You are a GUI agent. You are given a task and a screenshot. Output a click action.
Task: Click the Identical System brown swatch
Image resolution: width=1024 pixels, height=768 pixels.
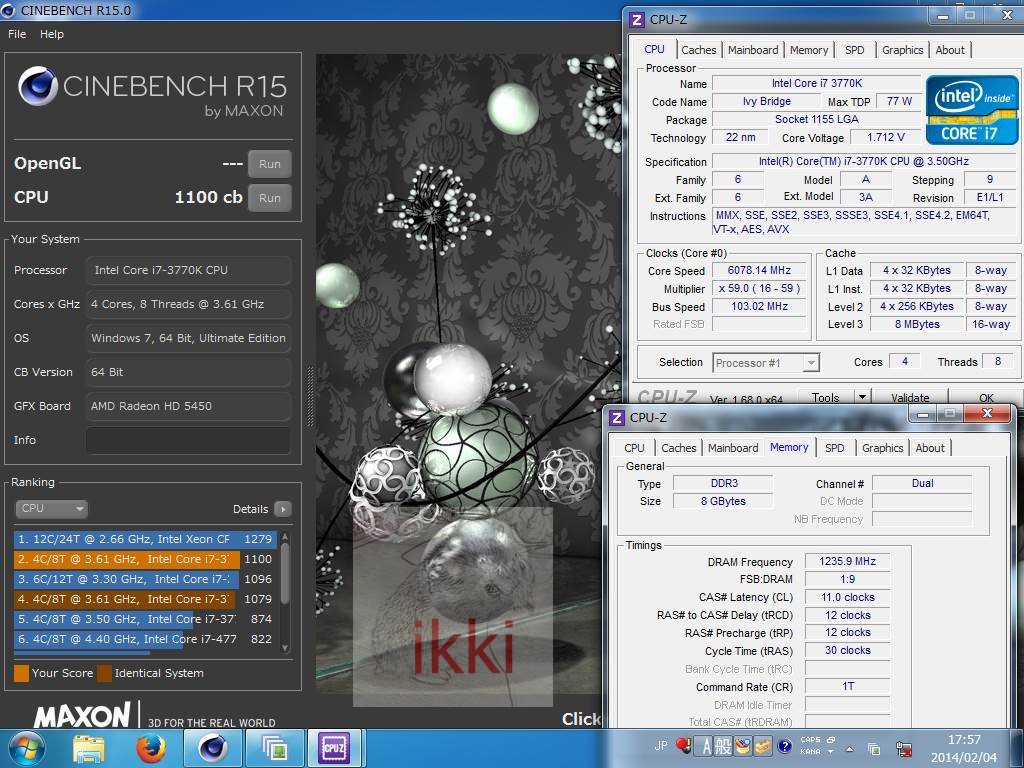pyautogui.click(x=104, y=673)
